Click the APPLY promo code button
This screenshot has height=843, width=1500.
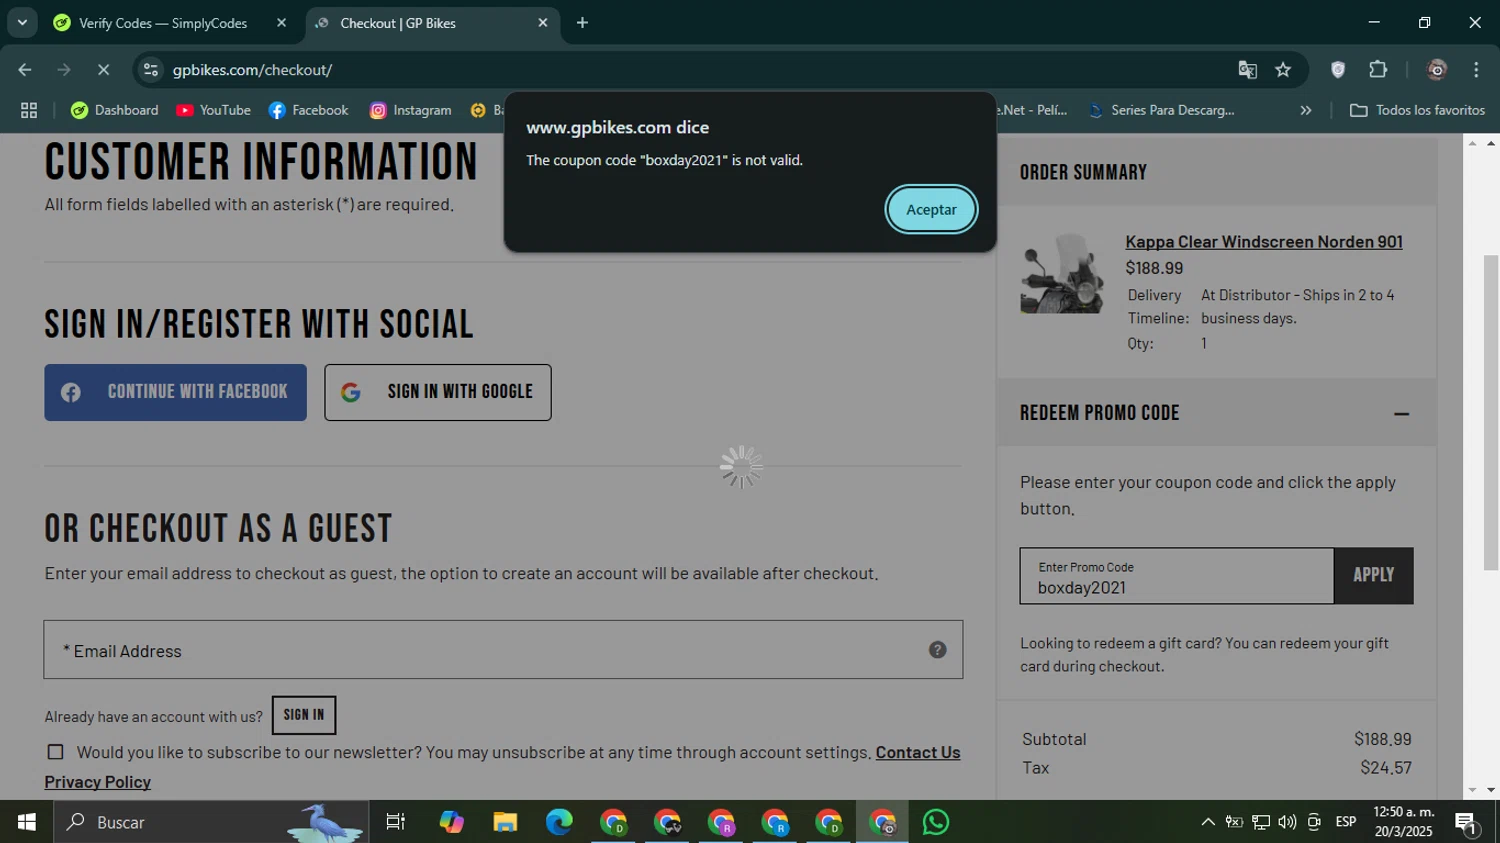1373,575
